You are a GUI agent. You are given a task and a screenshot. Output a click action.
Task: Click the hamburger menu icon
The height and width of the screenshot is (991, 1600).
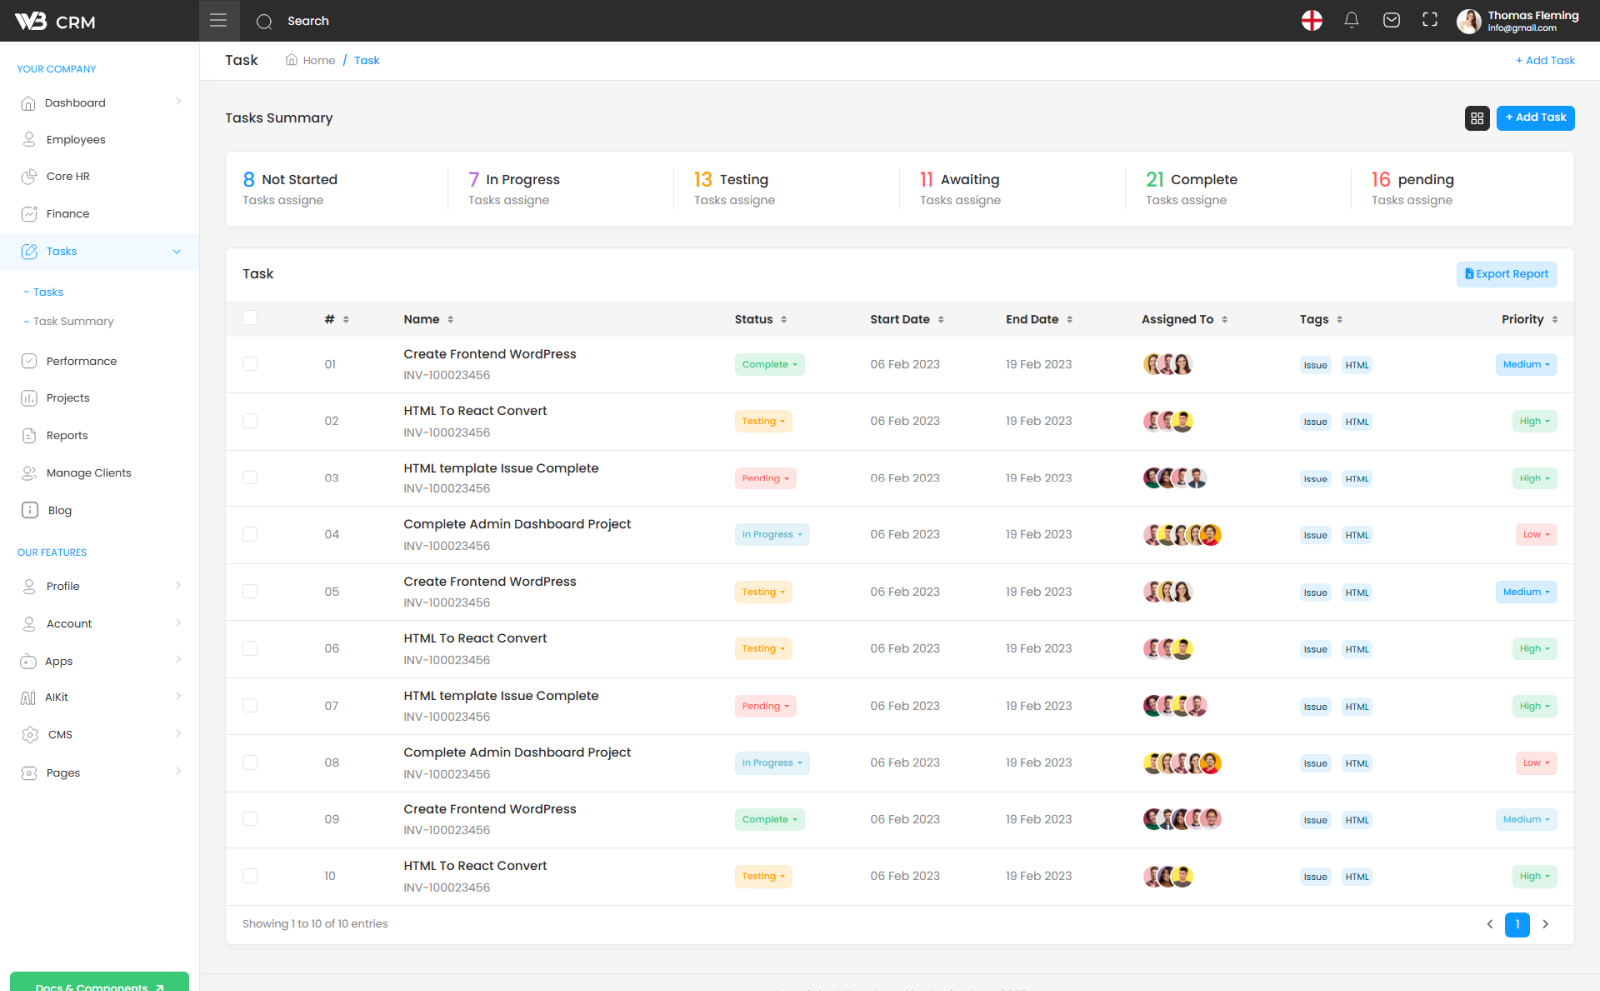pyautogui.click(x=218, y=21)
